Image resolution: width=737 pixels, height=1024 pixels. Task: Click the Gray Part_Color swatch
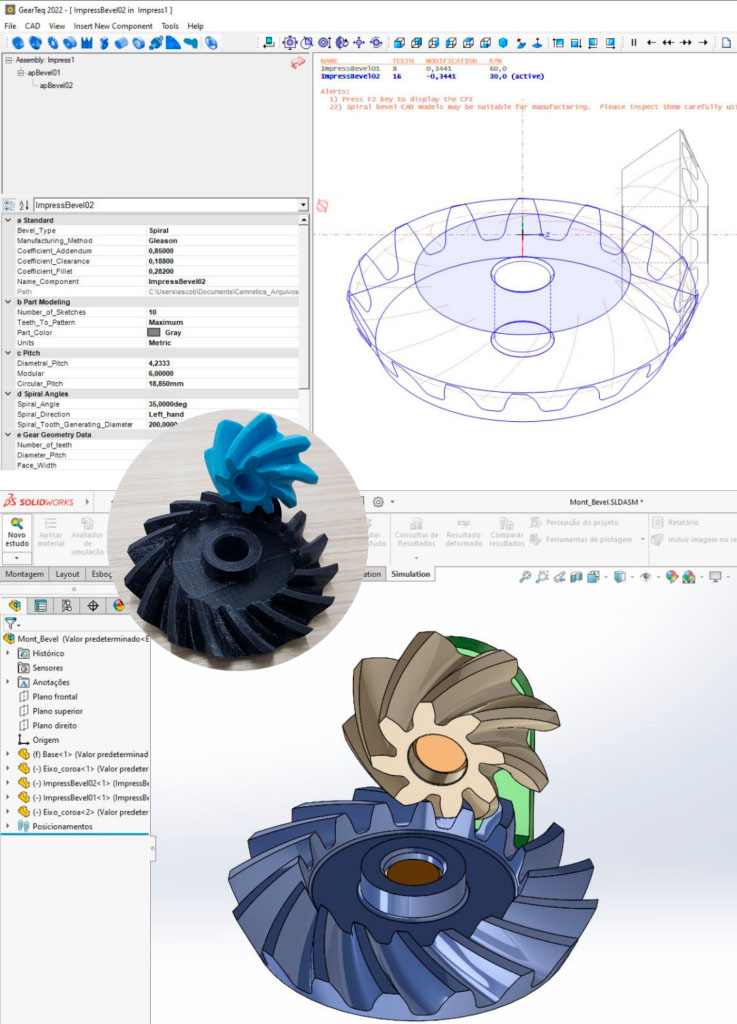(154, 332)
